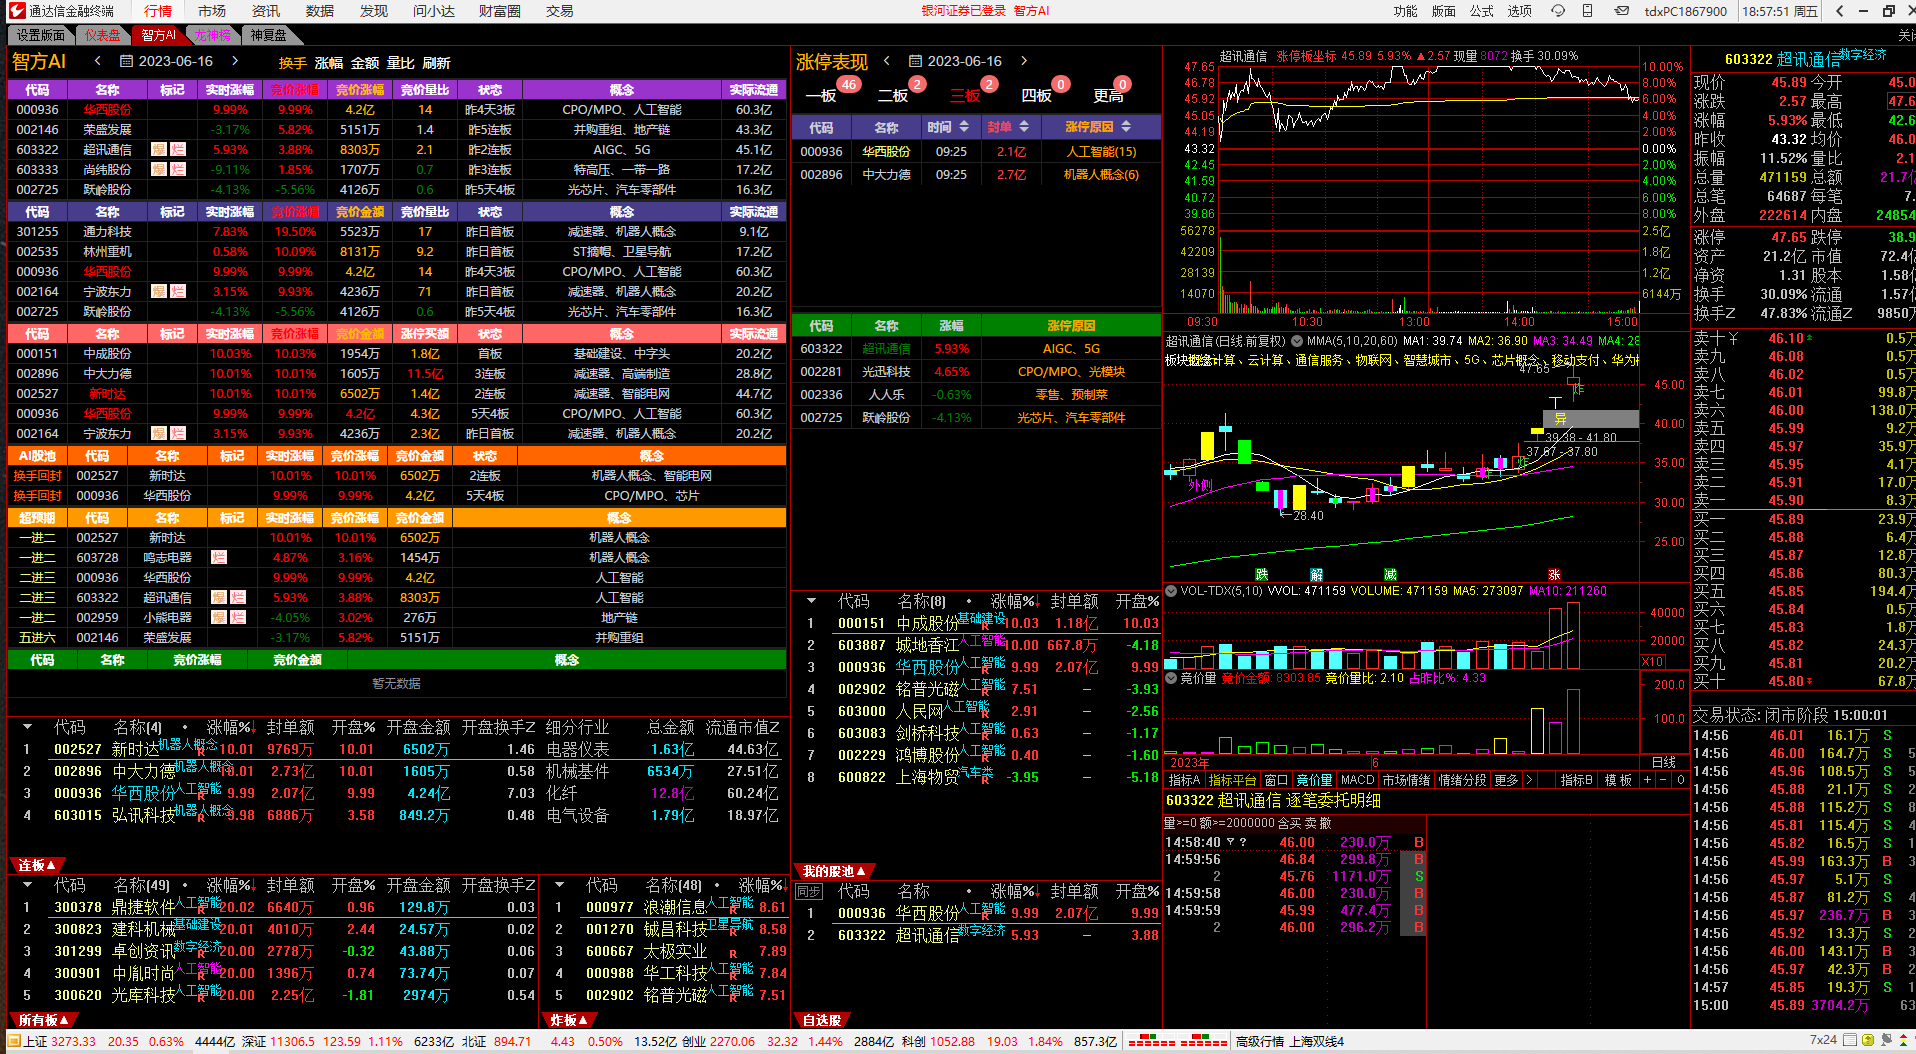The height and width of the screenshot is (1054, 1916).
Task: Click the indicator tabs right arrow
Action: coord(1529,780)
